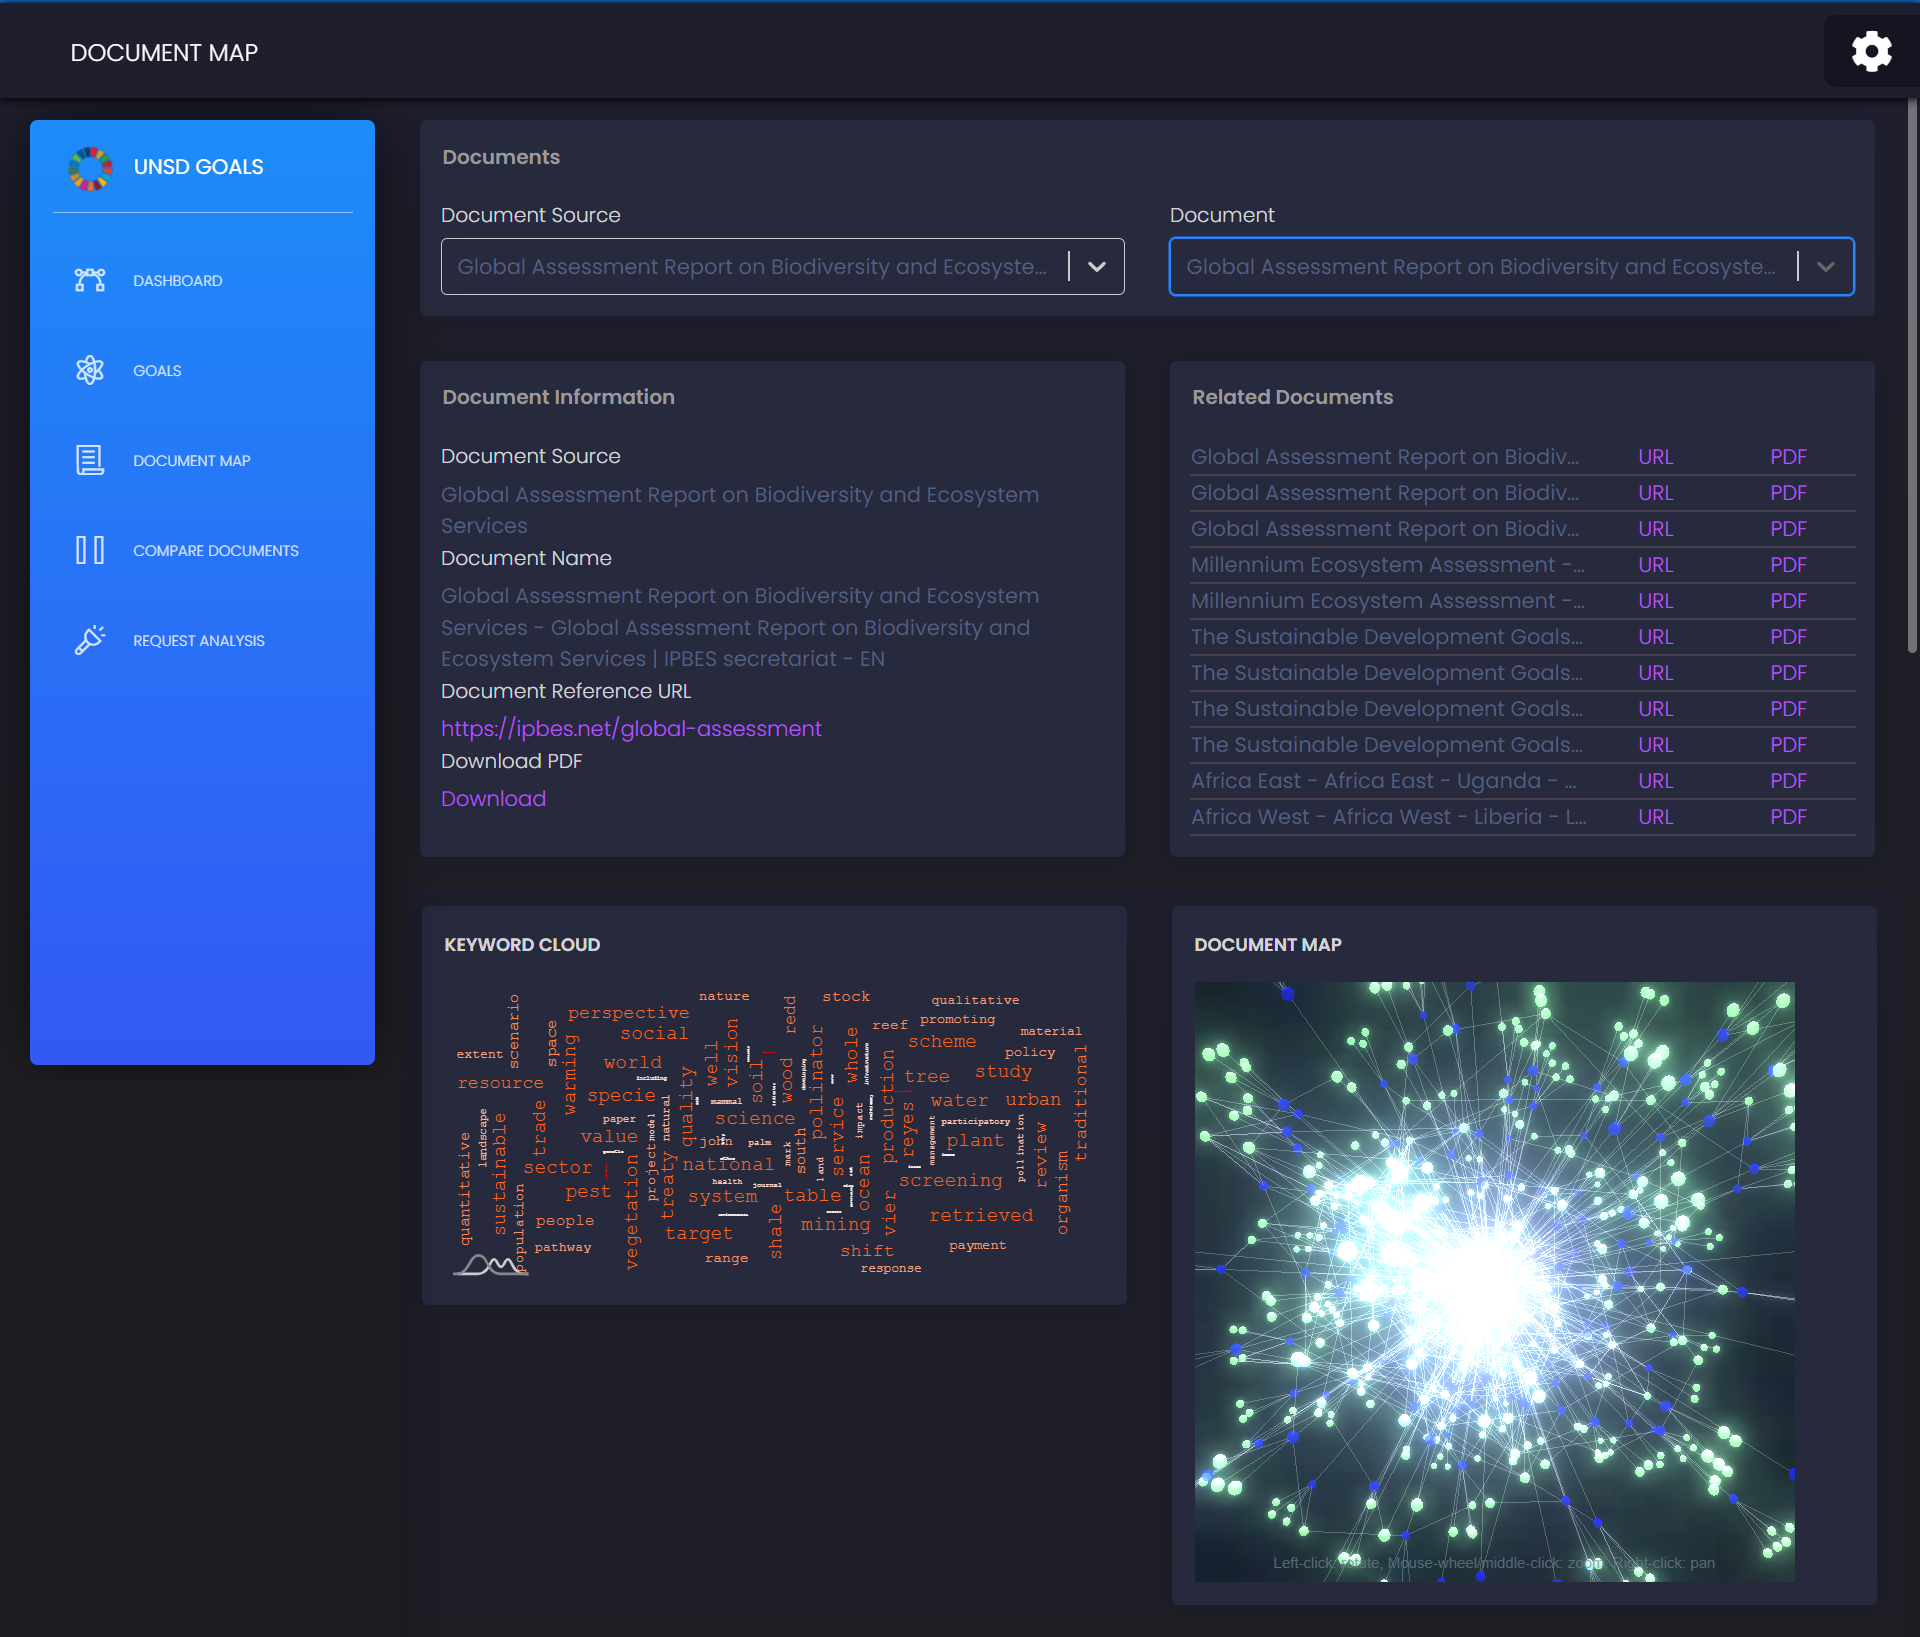Open PDF for first Millennium Ecosystem Assessment

[1787, 565]
